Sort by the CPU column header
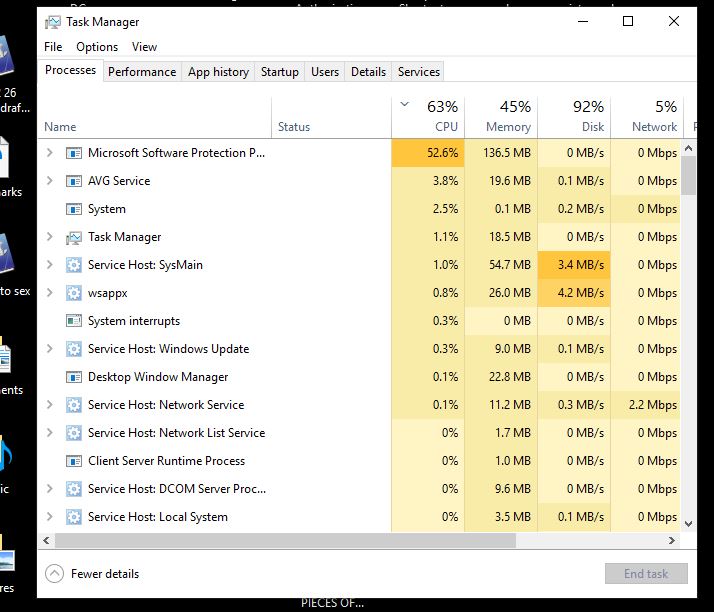Screen dimensions: 714x612 pos(428,117)
